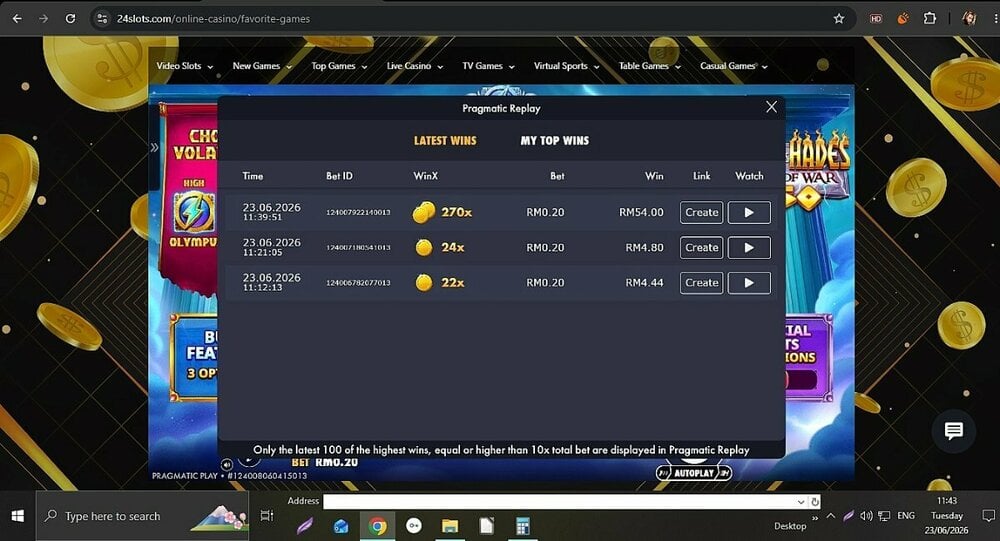
Task: View site information icon in address bar
Action: pos(102,19)
